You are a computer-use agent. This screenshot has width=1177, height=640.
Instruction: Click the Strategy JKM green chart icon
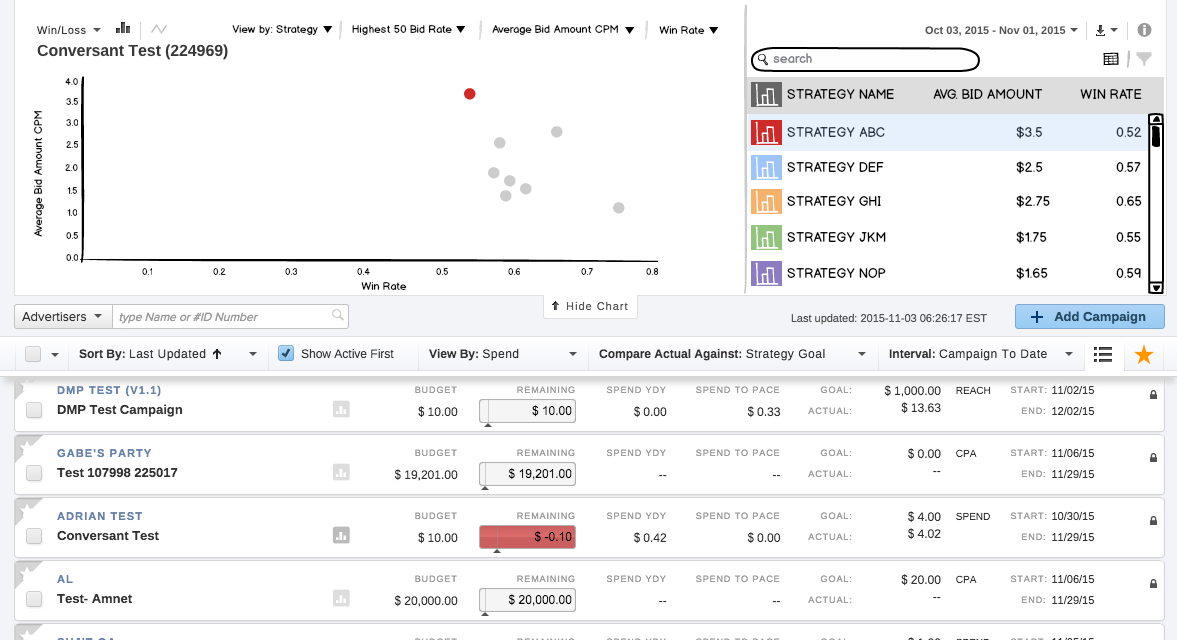pyautogui.click(x=766, y=238)
